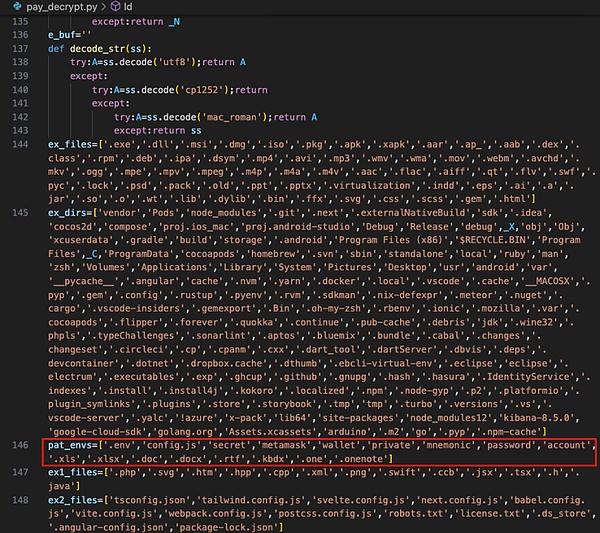Click the ex_files variable name
Screen dimensions: 600x533
[72, 145]
